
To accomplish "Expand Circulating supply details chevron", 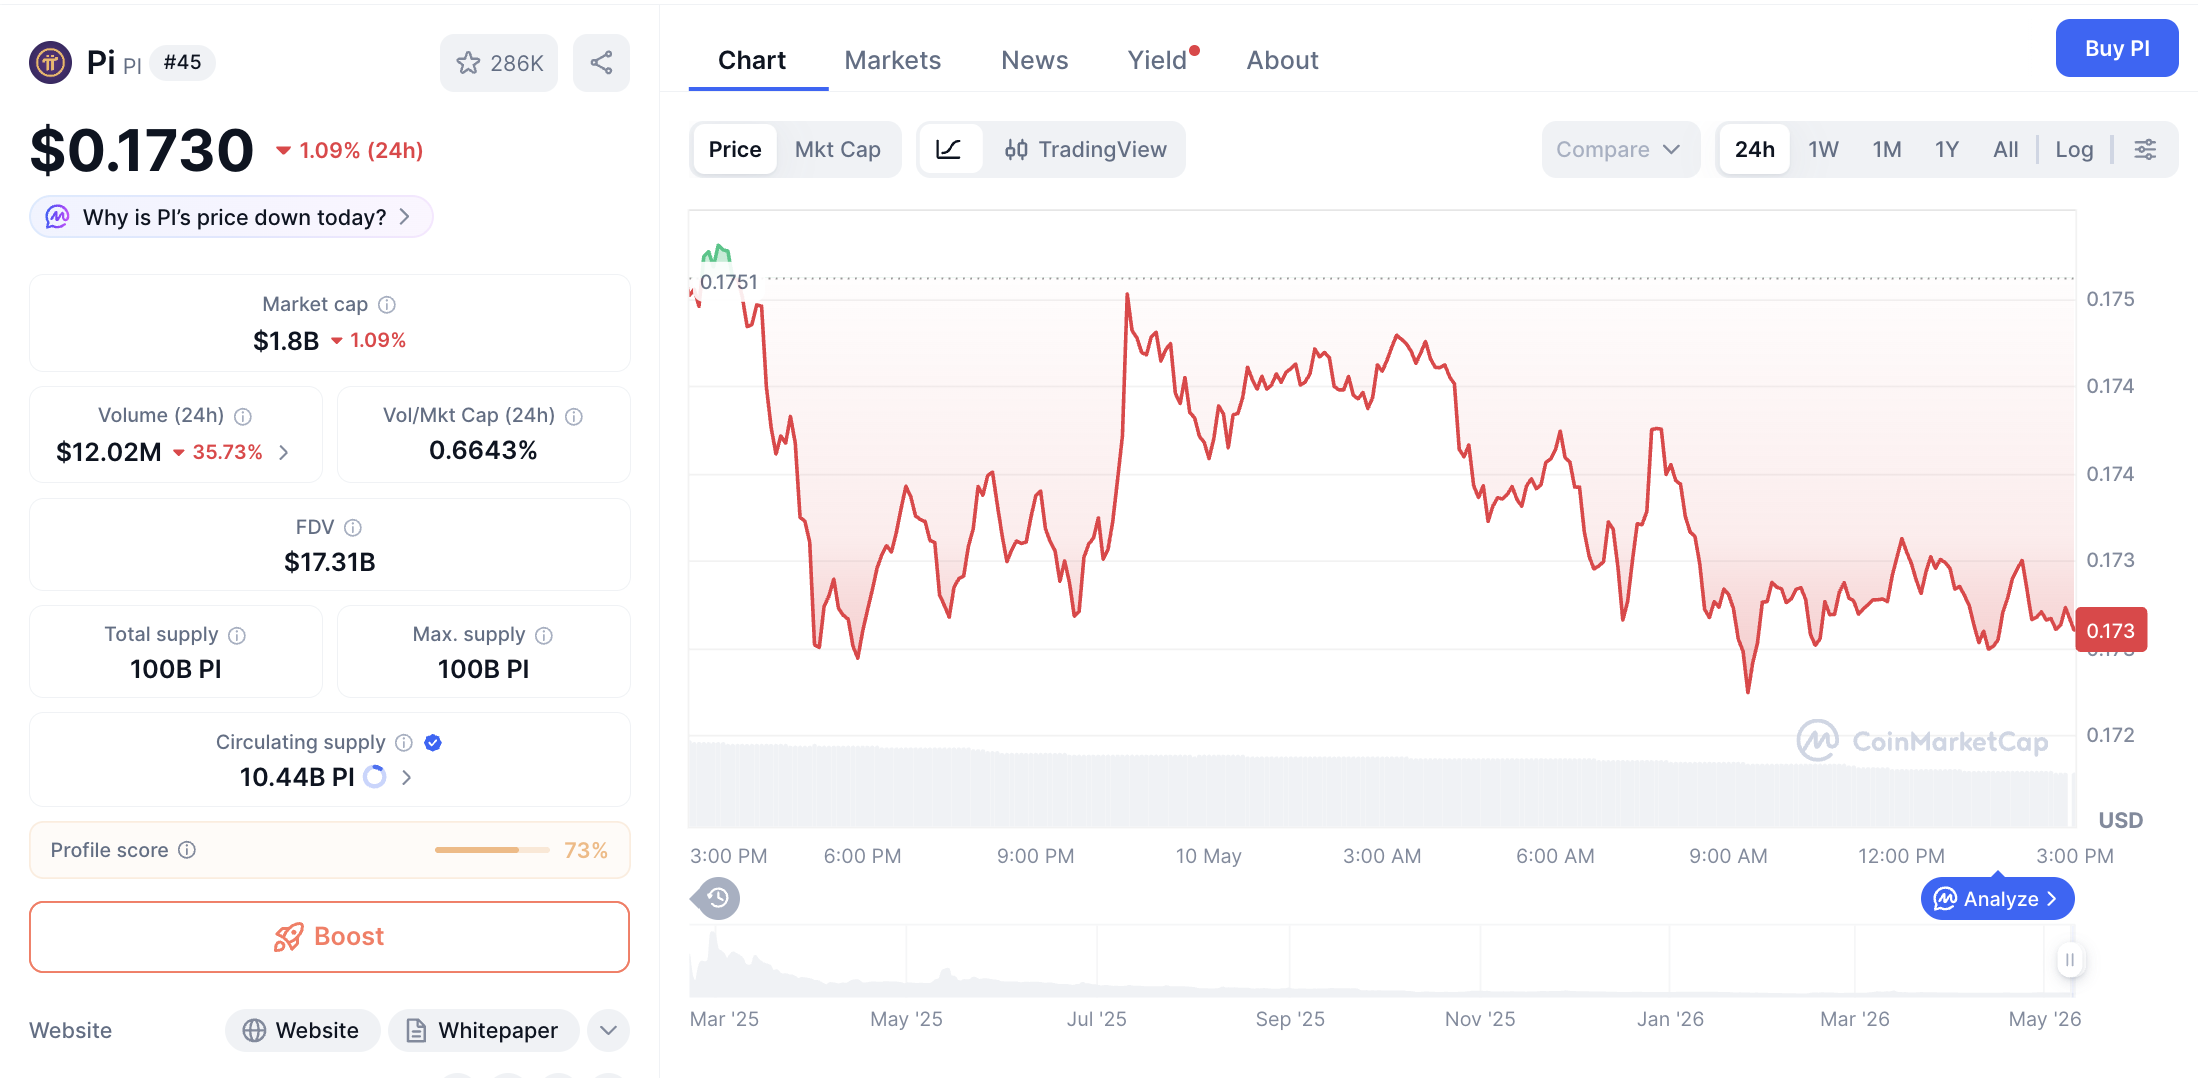I will pyautogui.click(x=406, y=777).
